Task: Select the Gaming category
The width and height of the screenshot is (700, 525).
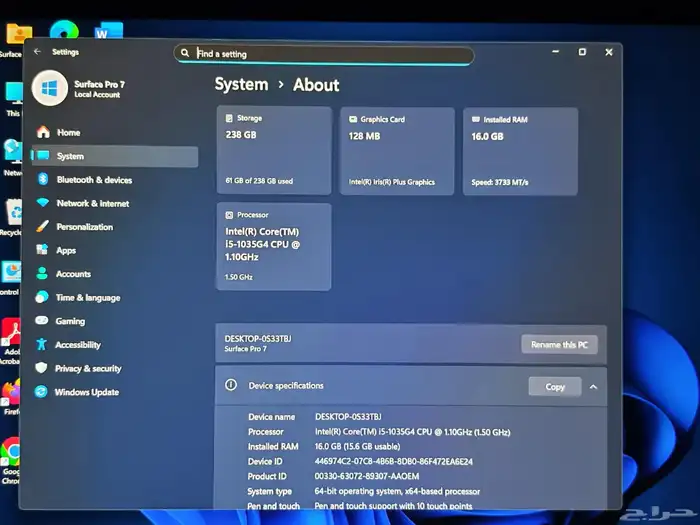Action: [70, 321]
